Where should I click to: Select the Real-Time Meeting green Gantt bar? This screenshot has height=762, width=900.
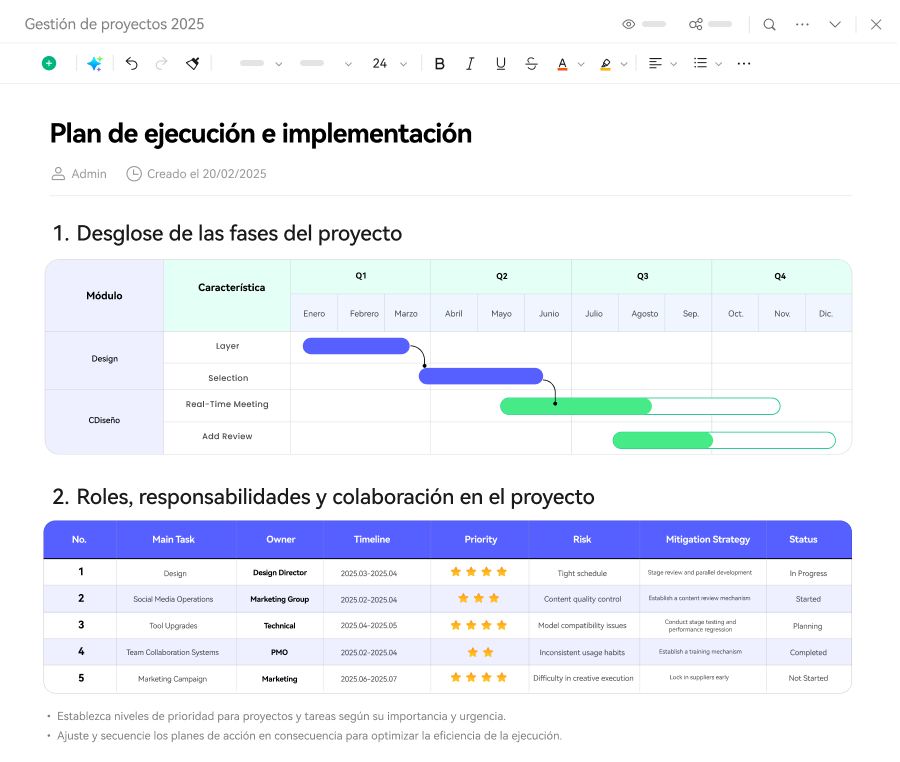pos(576,406)
